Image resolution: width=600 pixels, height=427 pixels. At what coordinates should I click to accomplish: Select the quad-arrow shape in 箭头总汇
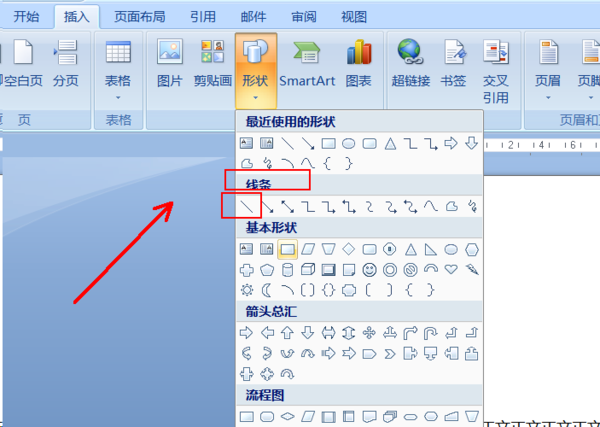(x=369, y=333)
